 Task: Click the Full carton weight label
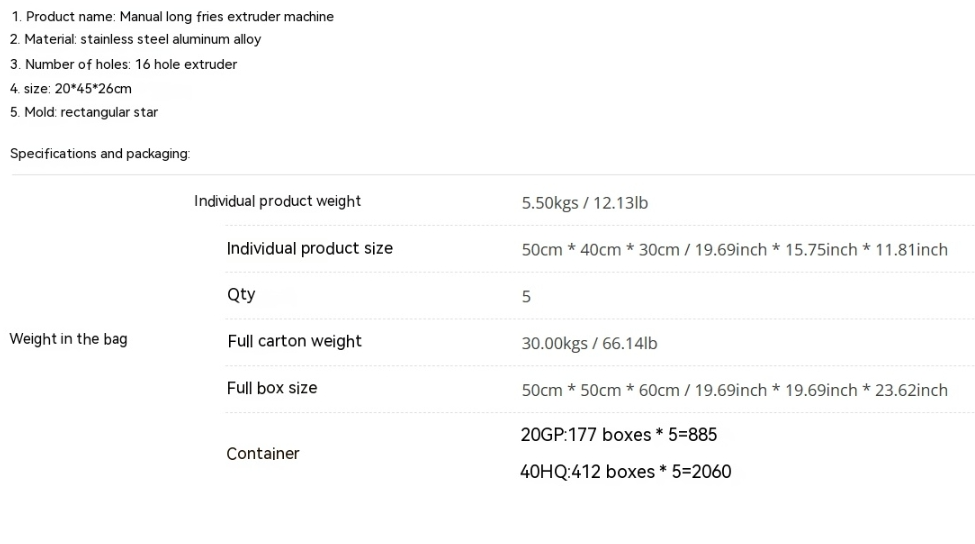[294, 341]
